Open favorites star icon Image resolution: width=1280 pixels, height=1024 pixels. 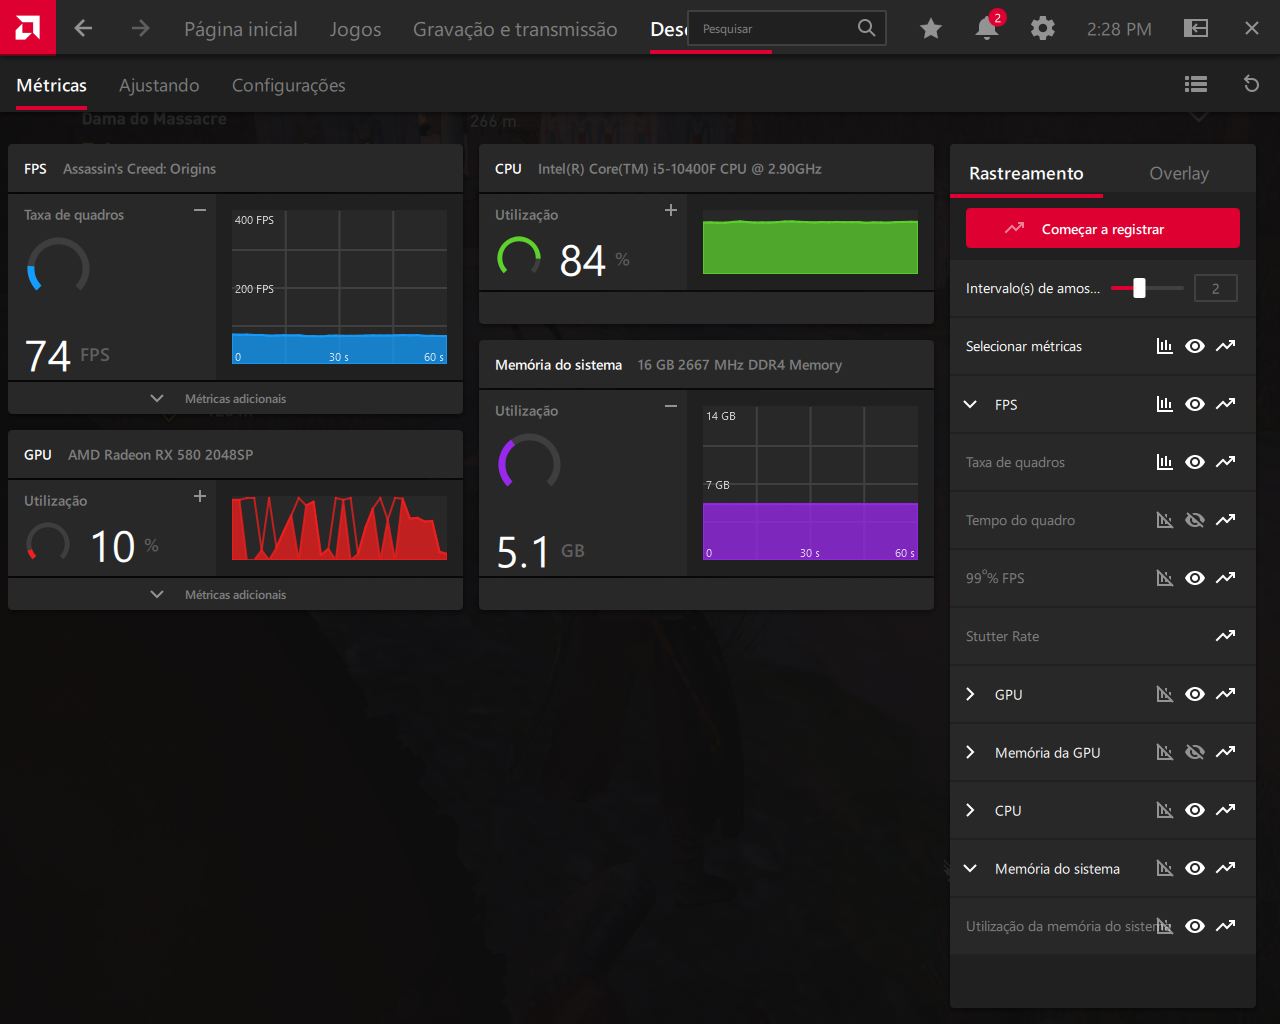tap(931, 28)
